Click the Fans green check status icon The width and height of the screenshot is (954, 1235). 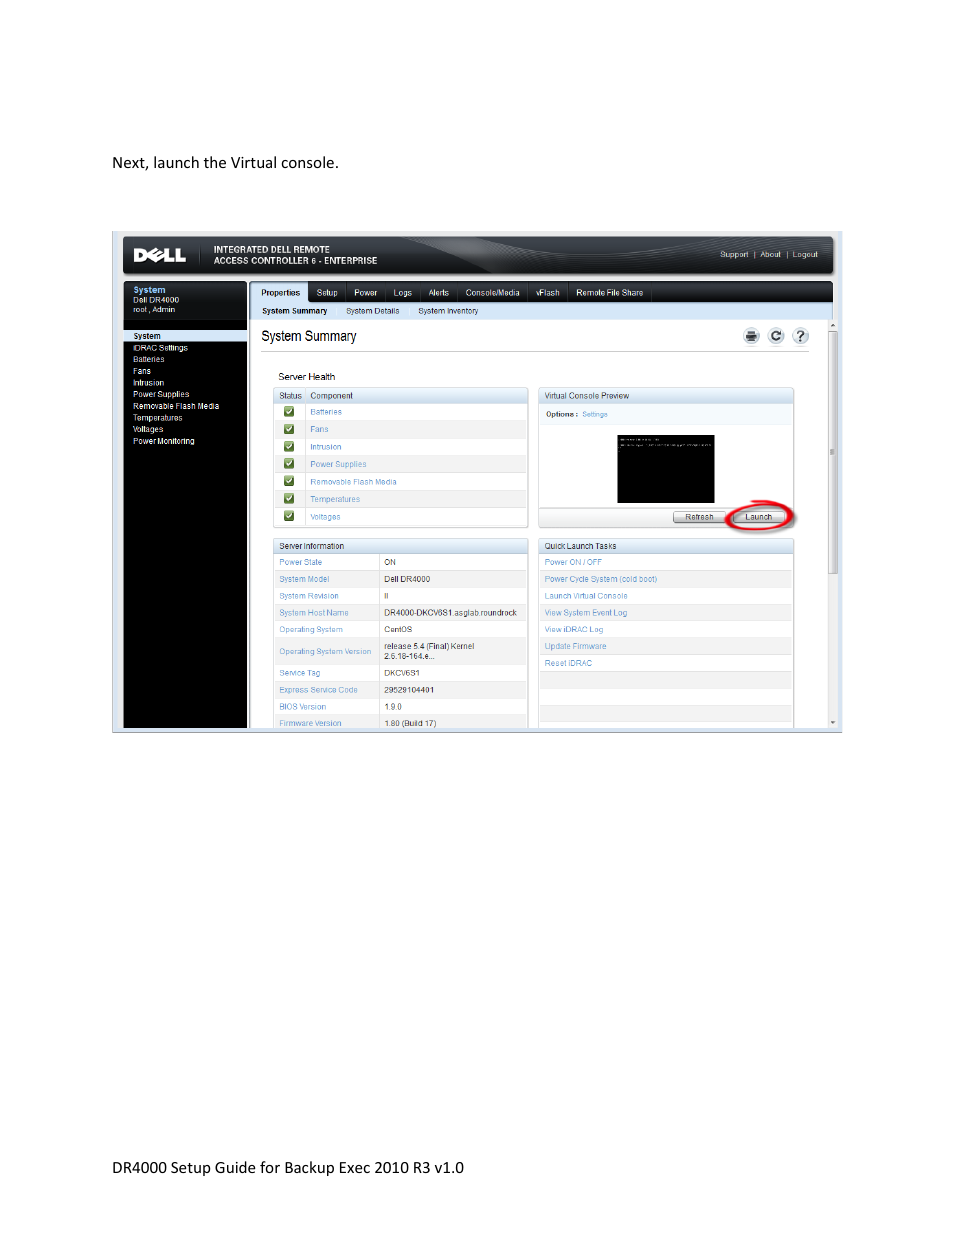pyautogui.click(x=289, y=429)
